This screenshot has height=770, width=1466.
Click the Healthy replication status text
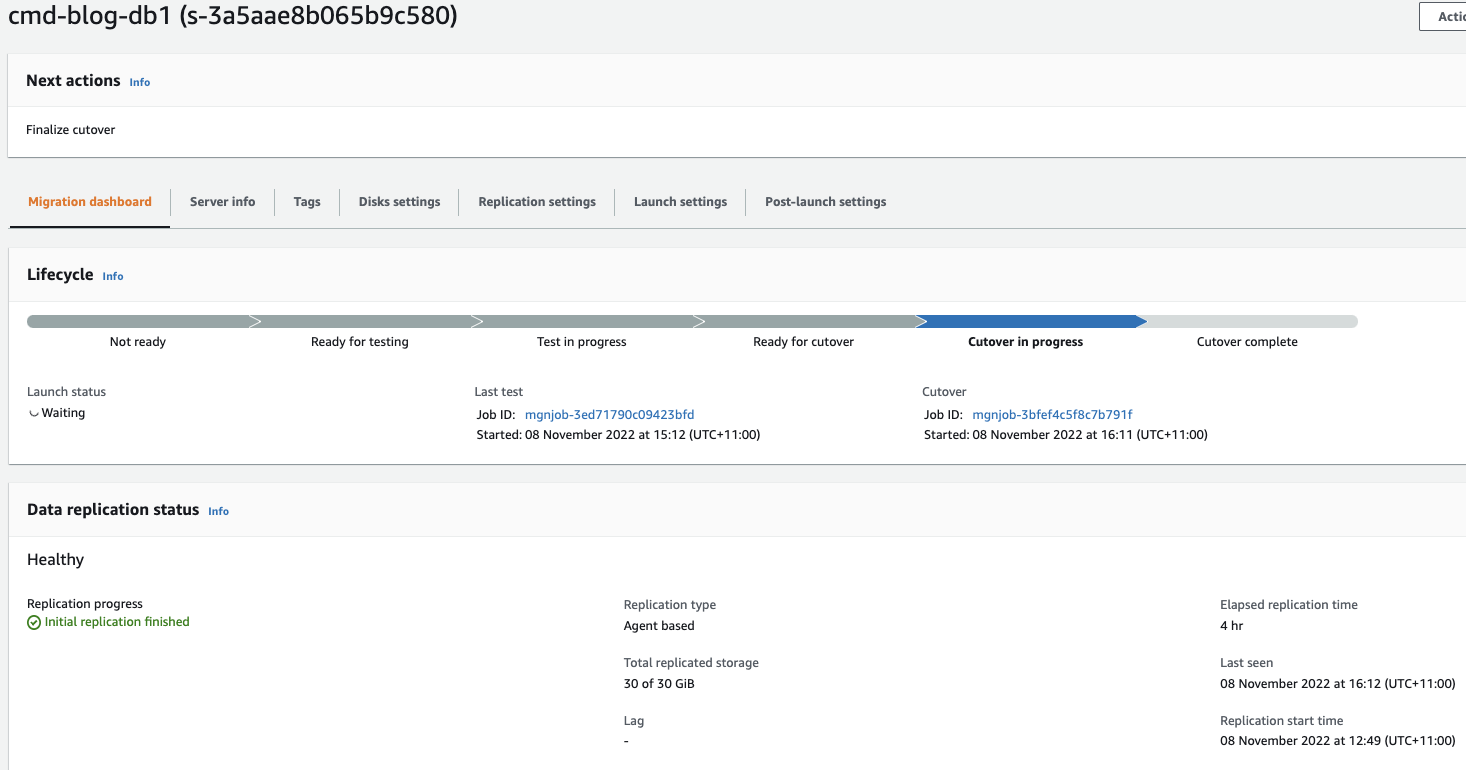55,560
